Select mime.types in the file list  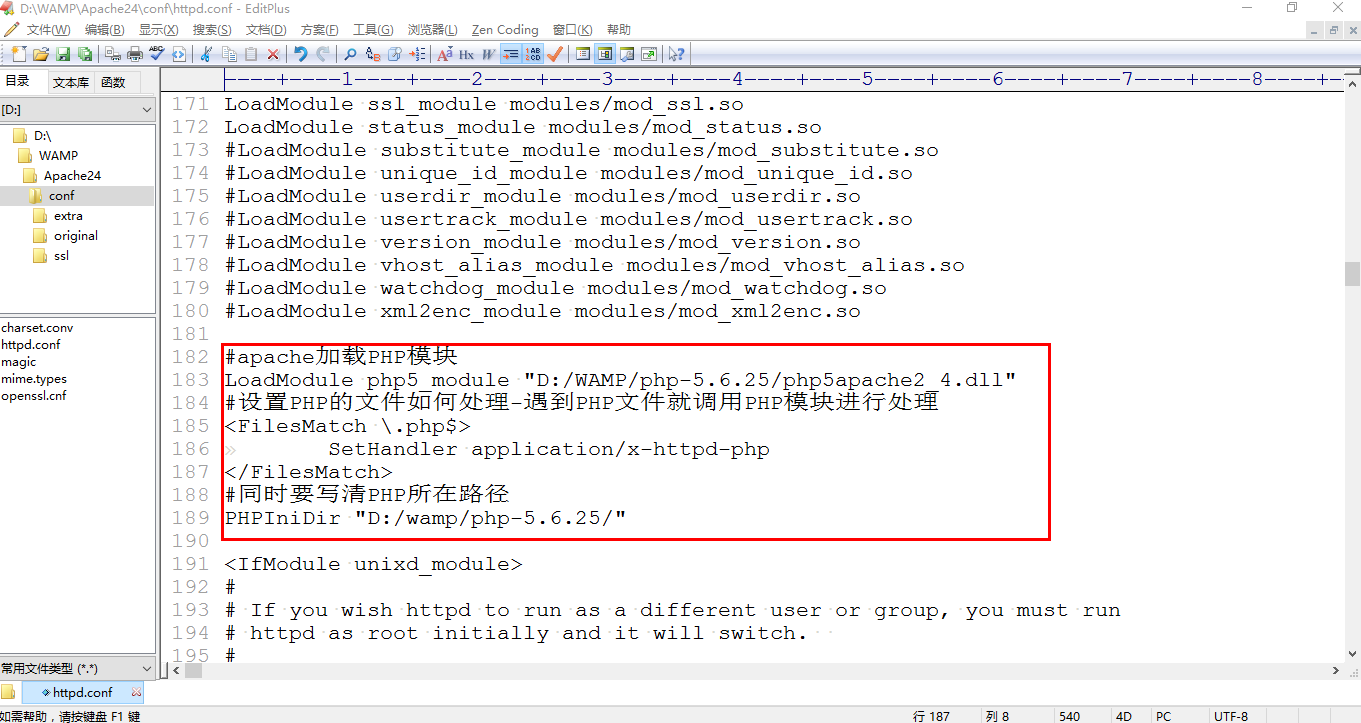[33, 378]
